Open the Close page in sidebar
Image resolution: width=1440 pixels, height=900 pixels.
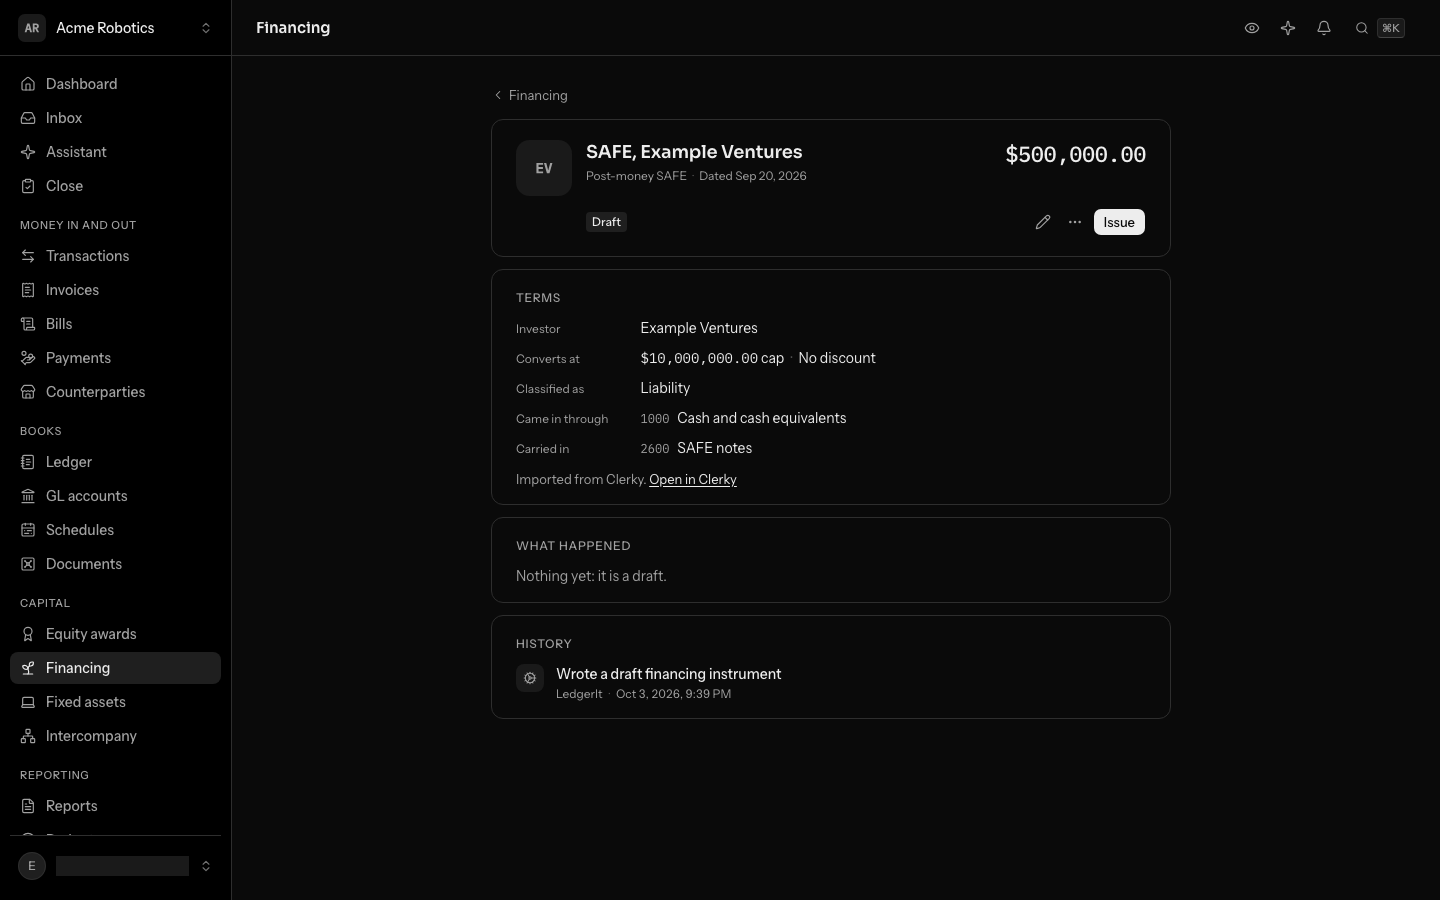point(115,186)
